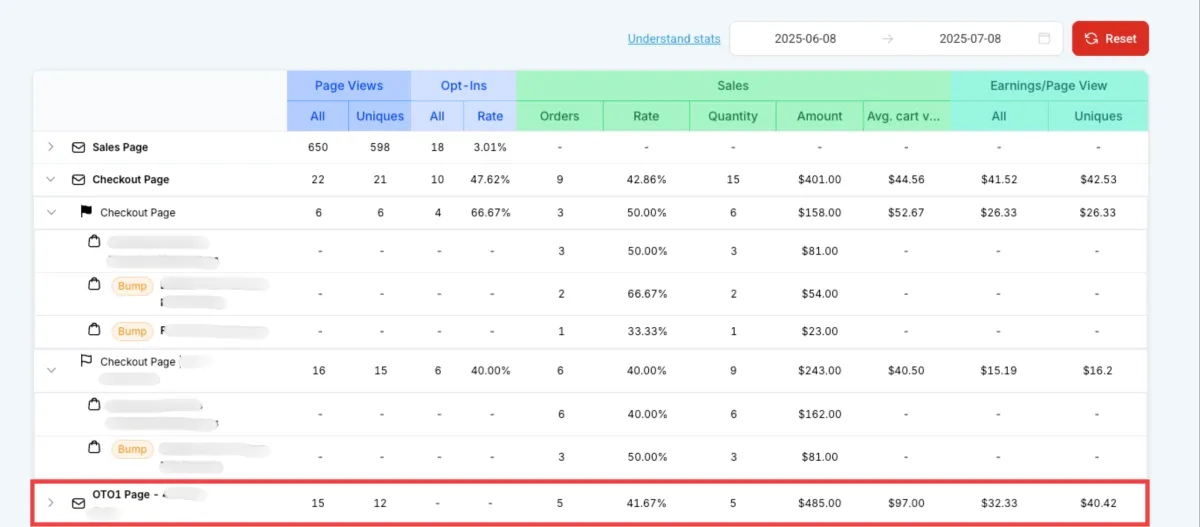1200x527 pixels.
Task: Click the Opt-Ins column group header
Action: 464,86
